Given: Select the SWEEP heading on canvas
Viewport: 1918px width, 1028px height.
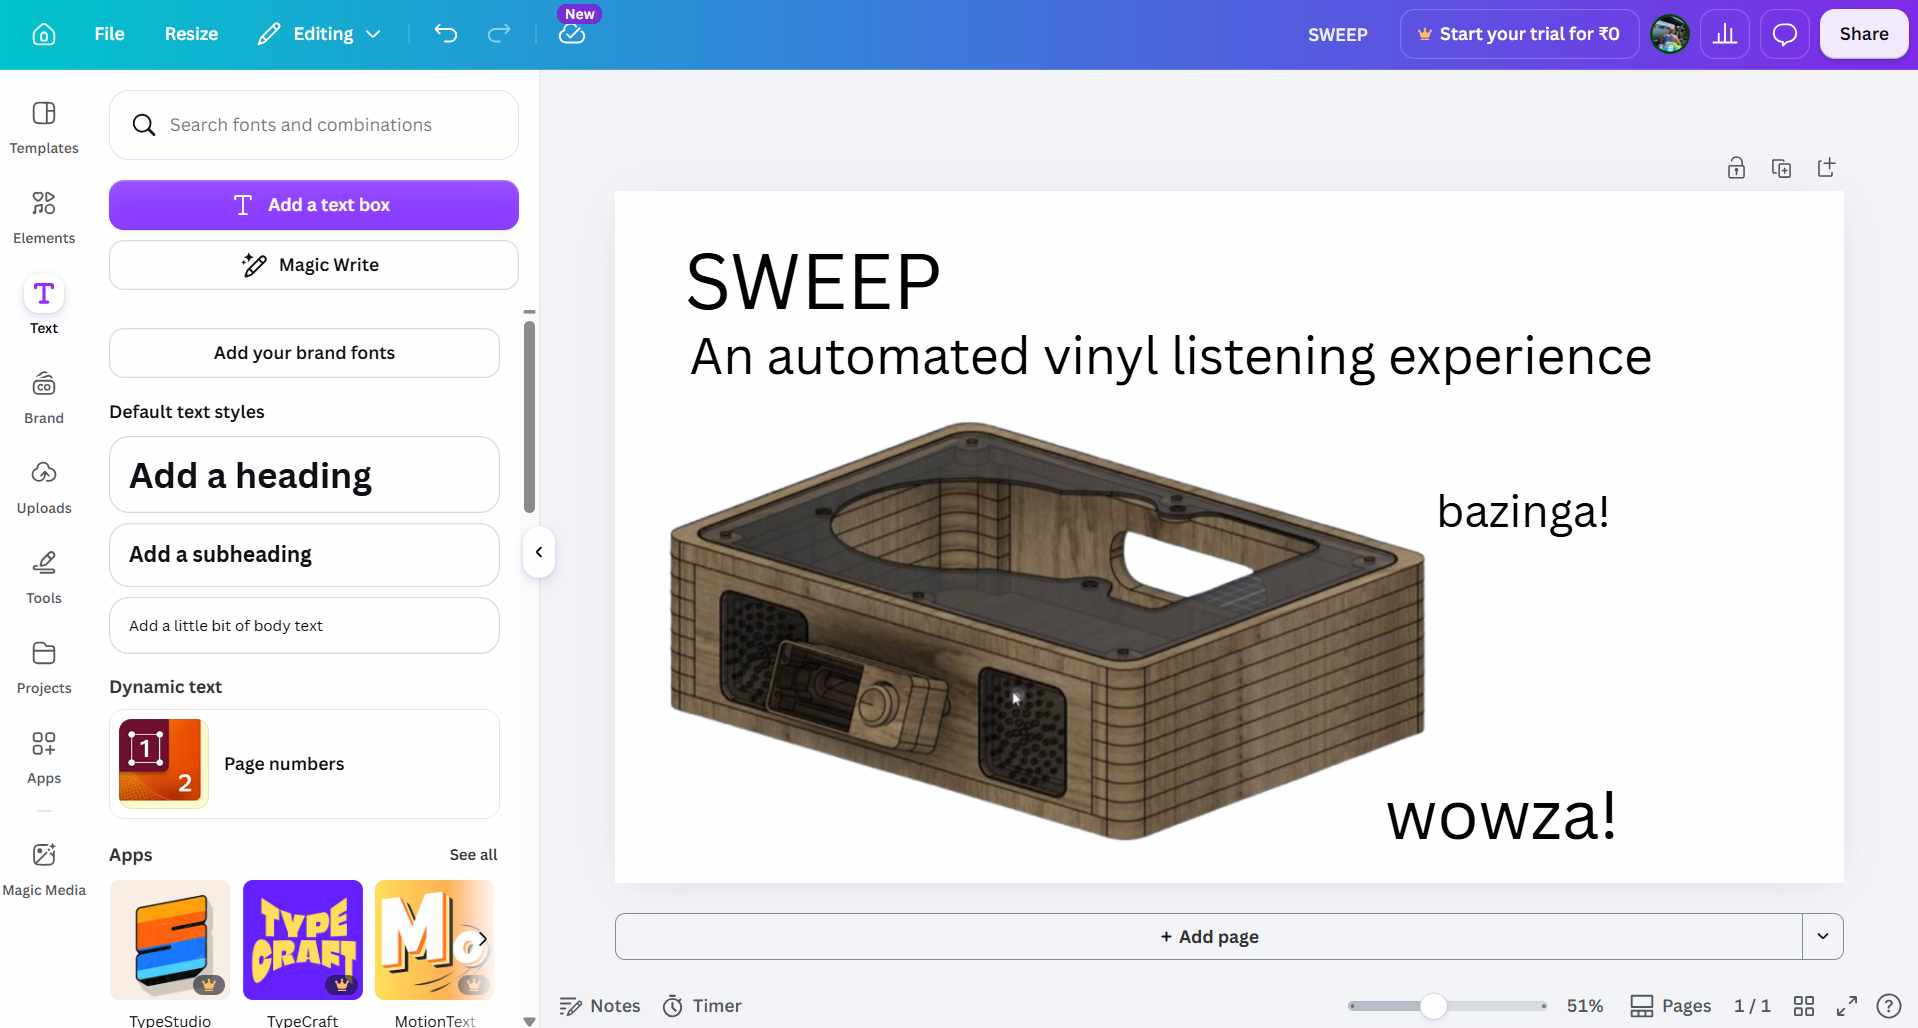Looking at the screenshot, I should (x=813, y=282).
